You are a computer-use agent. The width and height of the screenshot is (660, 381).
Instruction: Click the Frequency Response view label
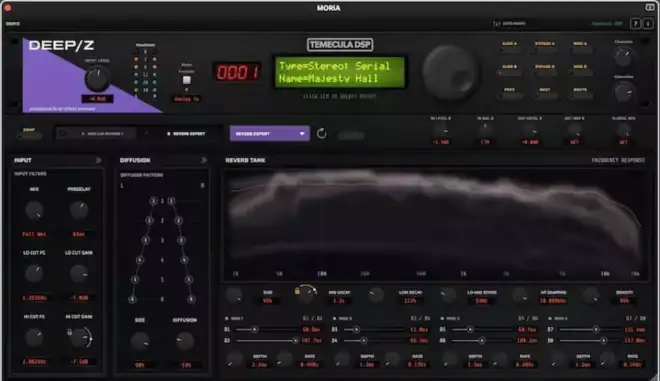point(618,160)
